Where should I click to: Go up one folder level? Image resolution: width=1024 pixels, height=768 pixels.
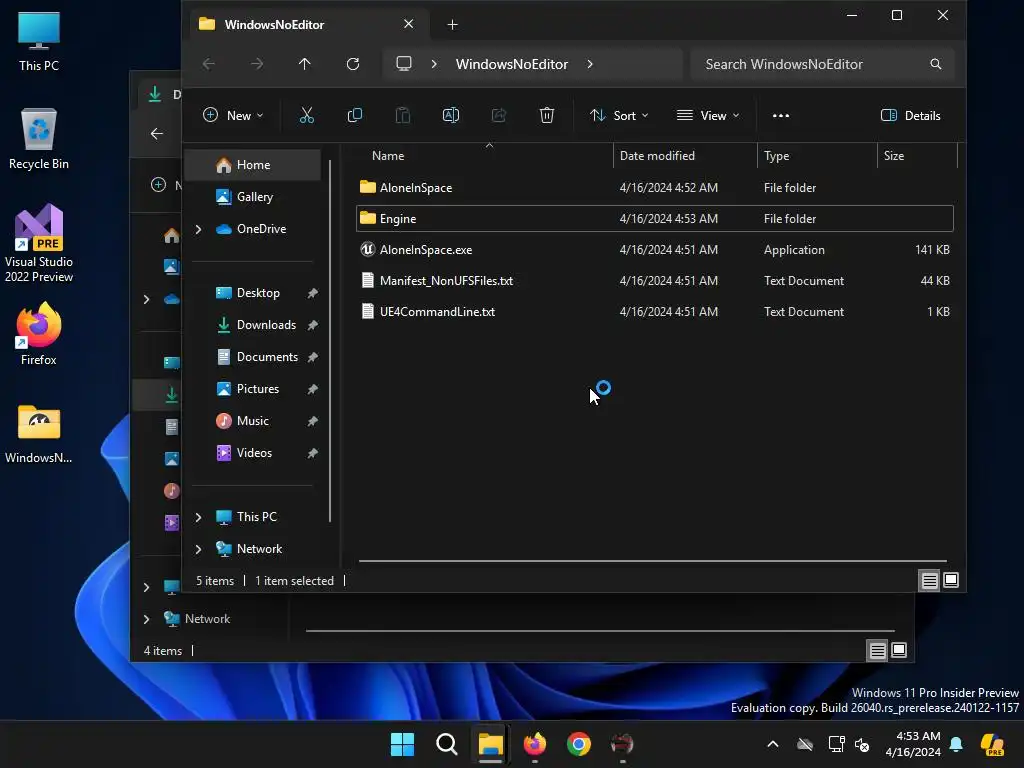click(304, 64)
